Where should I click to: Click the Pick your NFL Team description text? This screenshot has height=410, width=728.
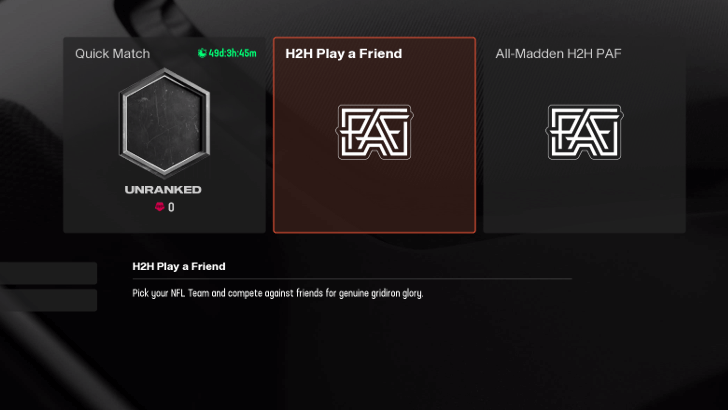[x=278, y=293]
